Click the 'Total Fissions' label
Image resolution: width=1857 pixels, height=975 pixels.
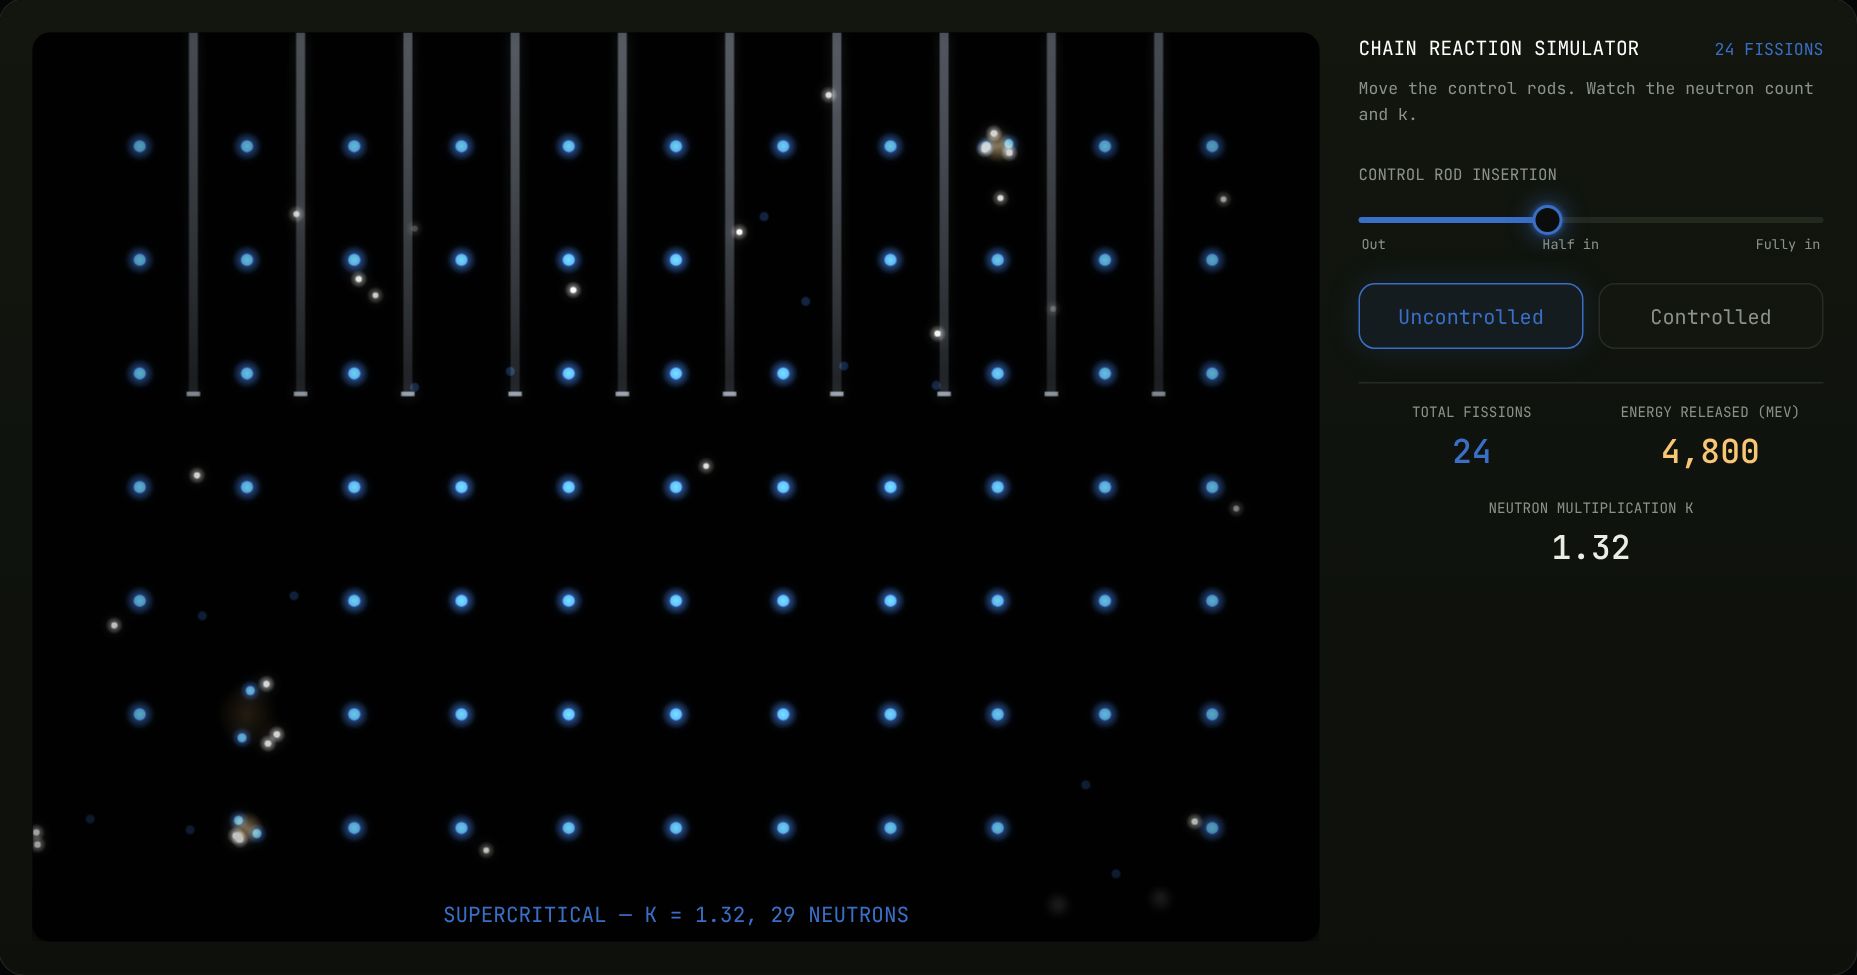pyautogui.click(x=1471, y=412)
